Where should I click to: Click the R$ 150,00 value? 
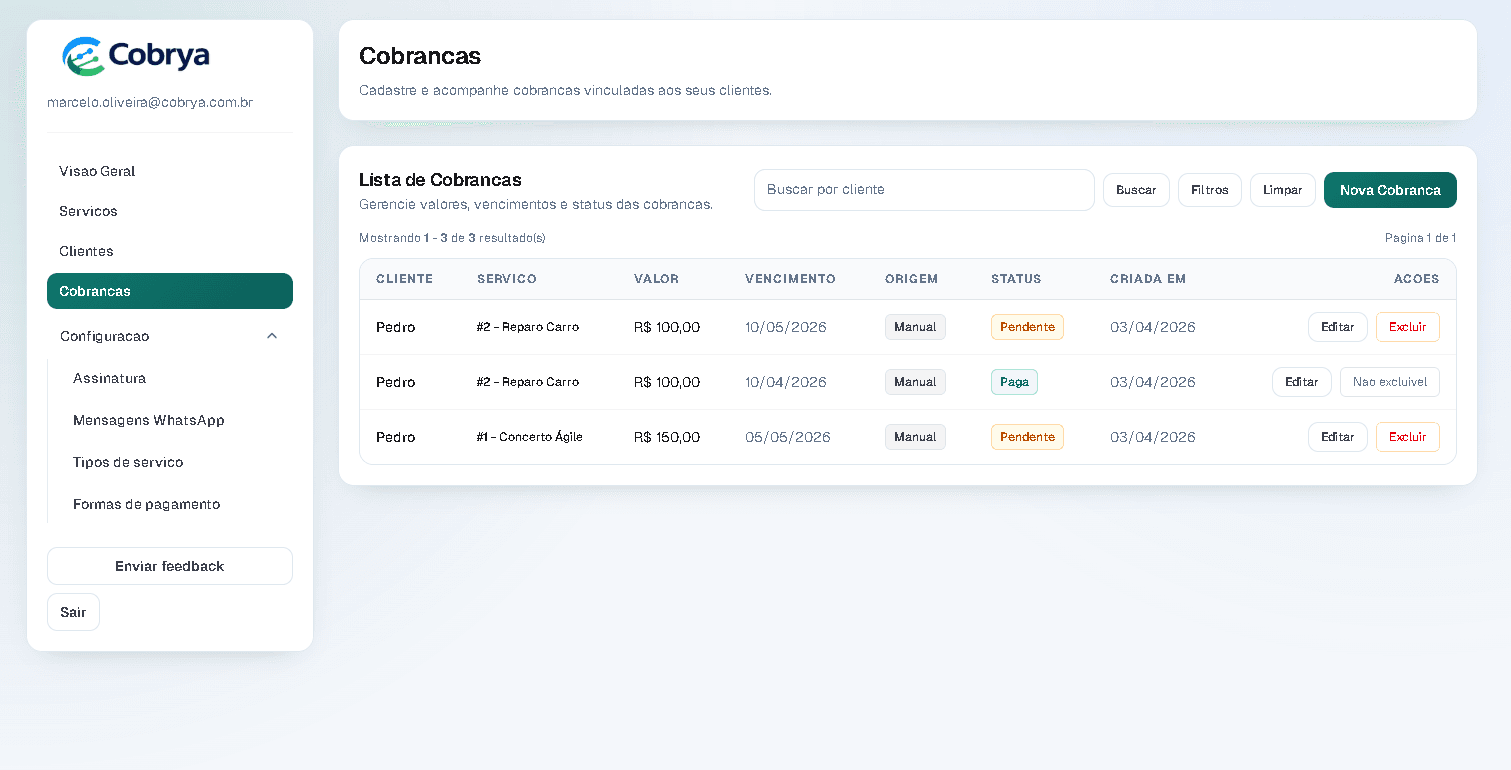point(667,437)
